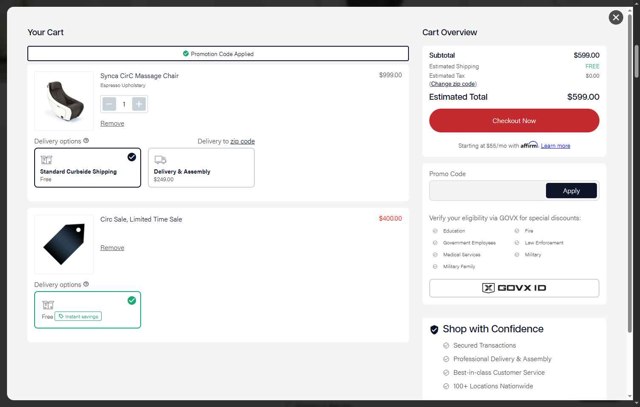The image size is (640, 407).
Task: Click the Change zip code link
Action: 453,84
